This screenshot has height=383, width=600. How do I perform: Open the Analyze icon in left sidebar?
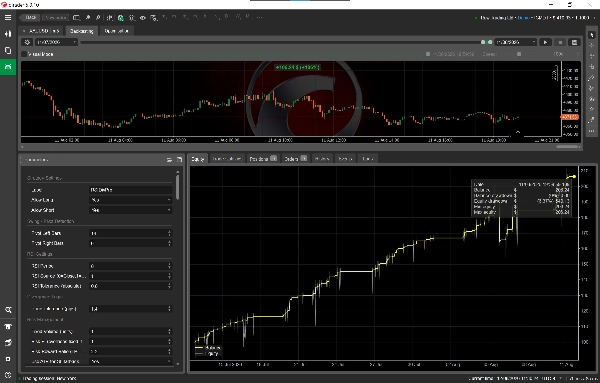[x=8, y=310]
